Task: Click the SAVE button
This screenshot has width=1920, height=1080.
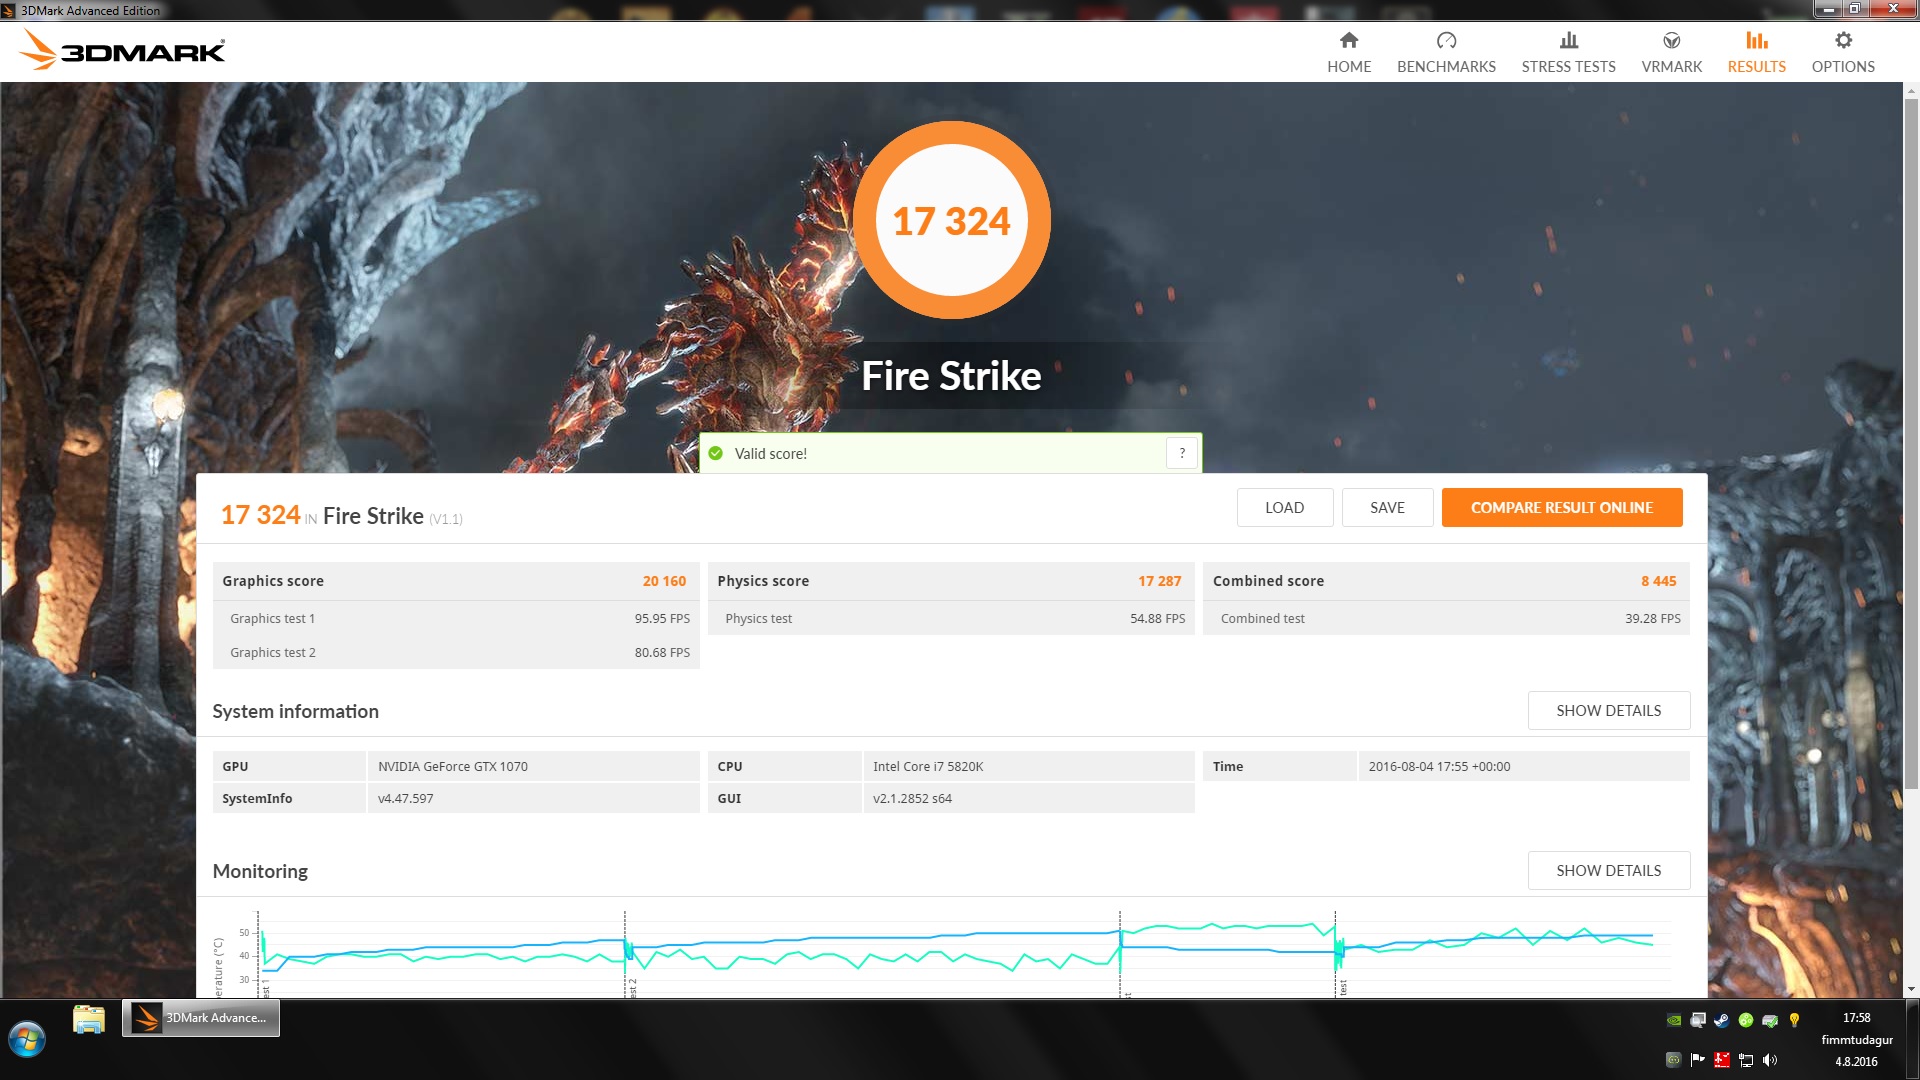Action: [1387, 507]
